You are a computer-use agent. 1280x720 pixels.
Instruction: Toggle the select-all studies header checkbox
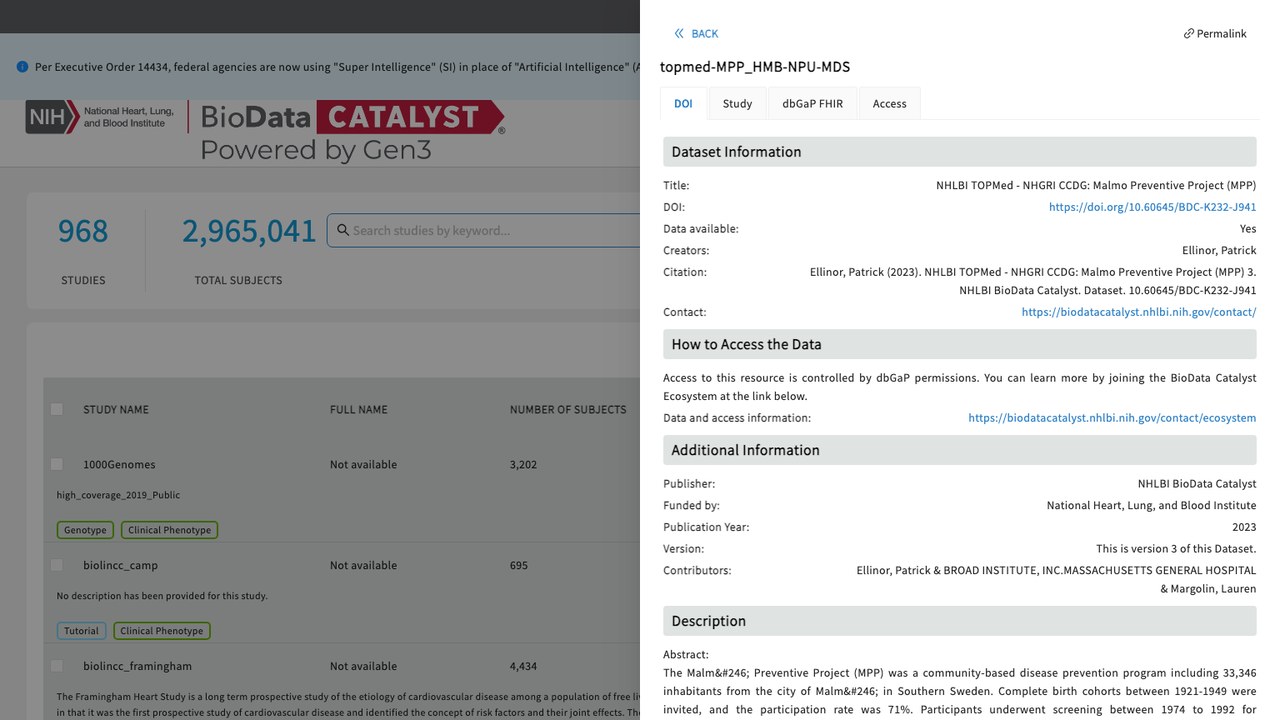(57, 409)
